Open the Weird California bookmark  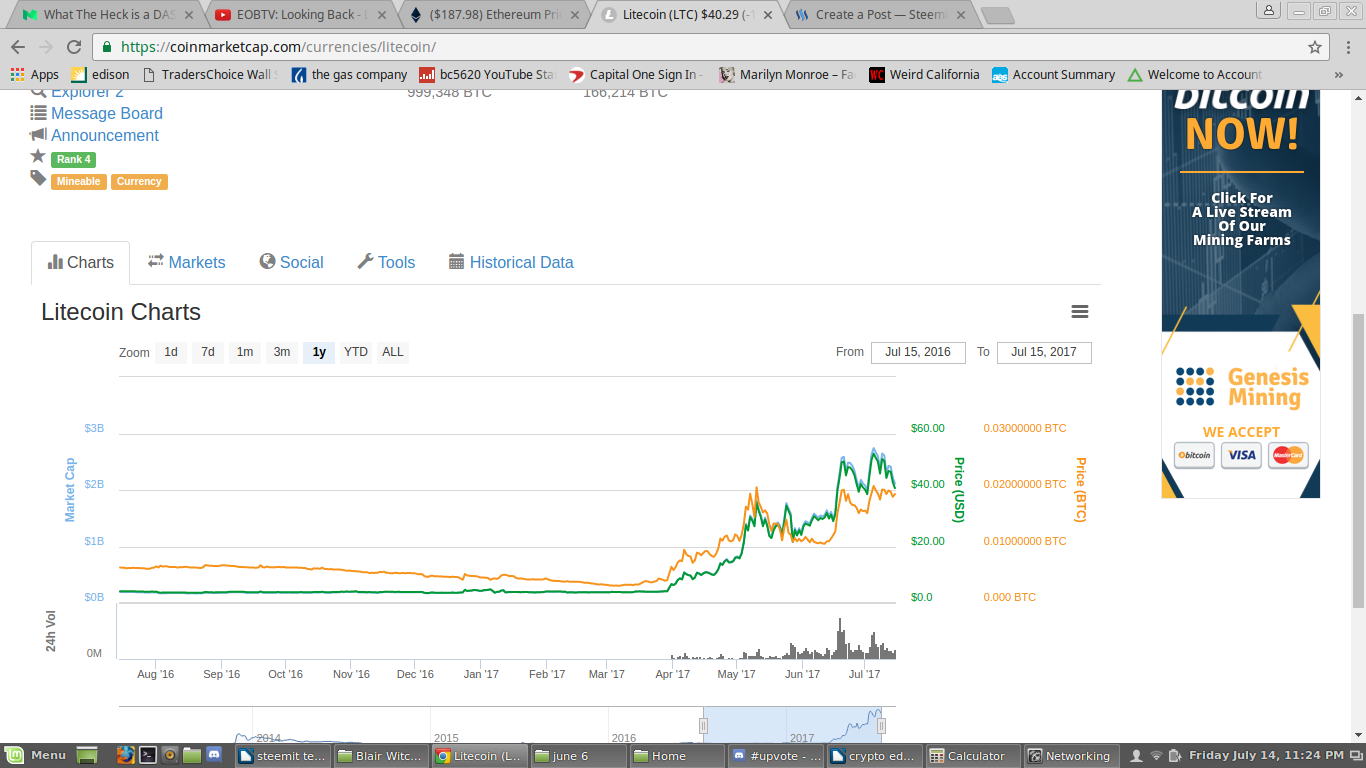tap(924, 74)
